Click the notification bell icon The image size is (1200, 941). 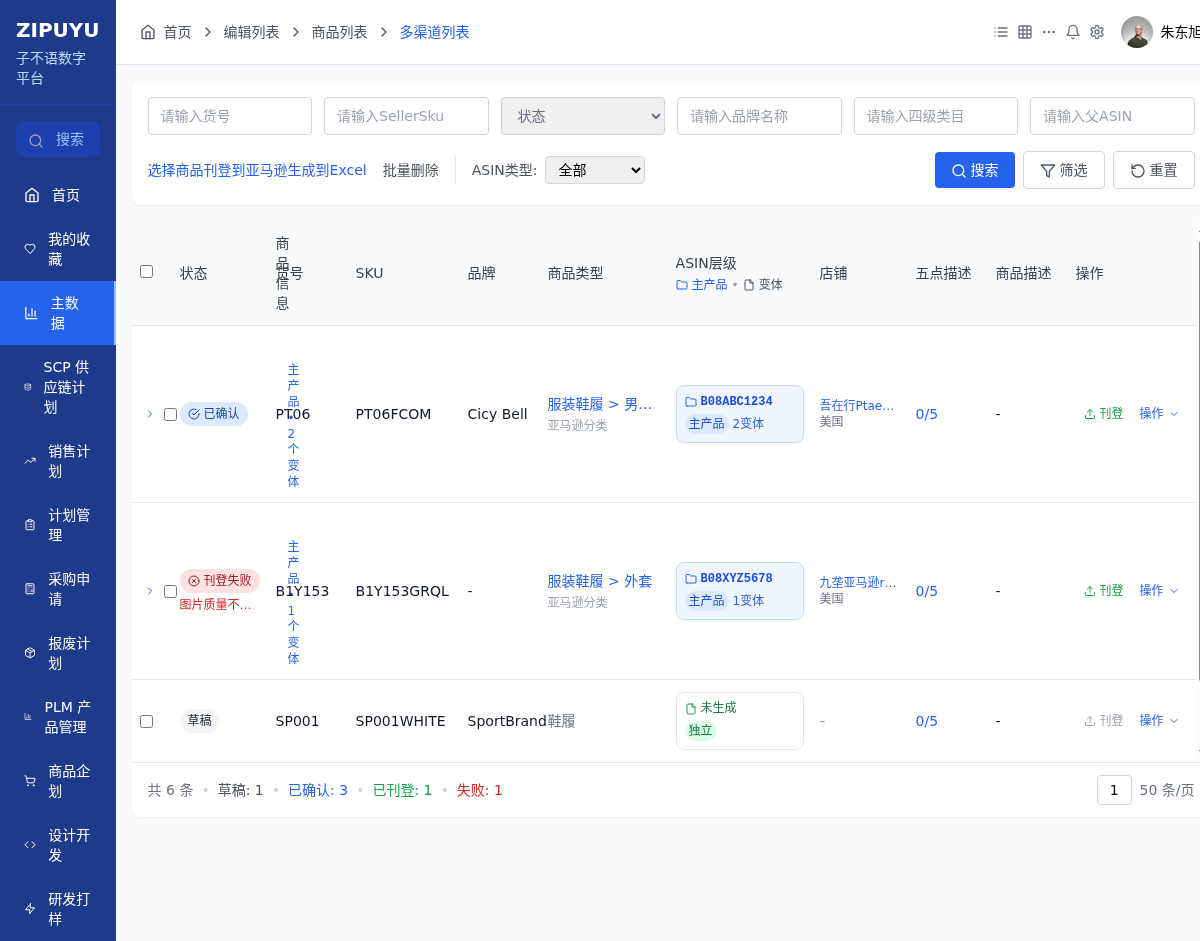tap(1073, 32)
